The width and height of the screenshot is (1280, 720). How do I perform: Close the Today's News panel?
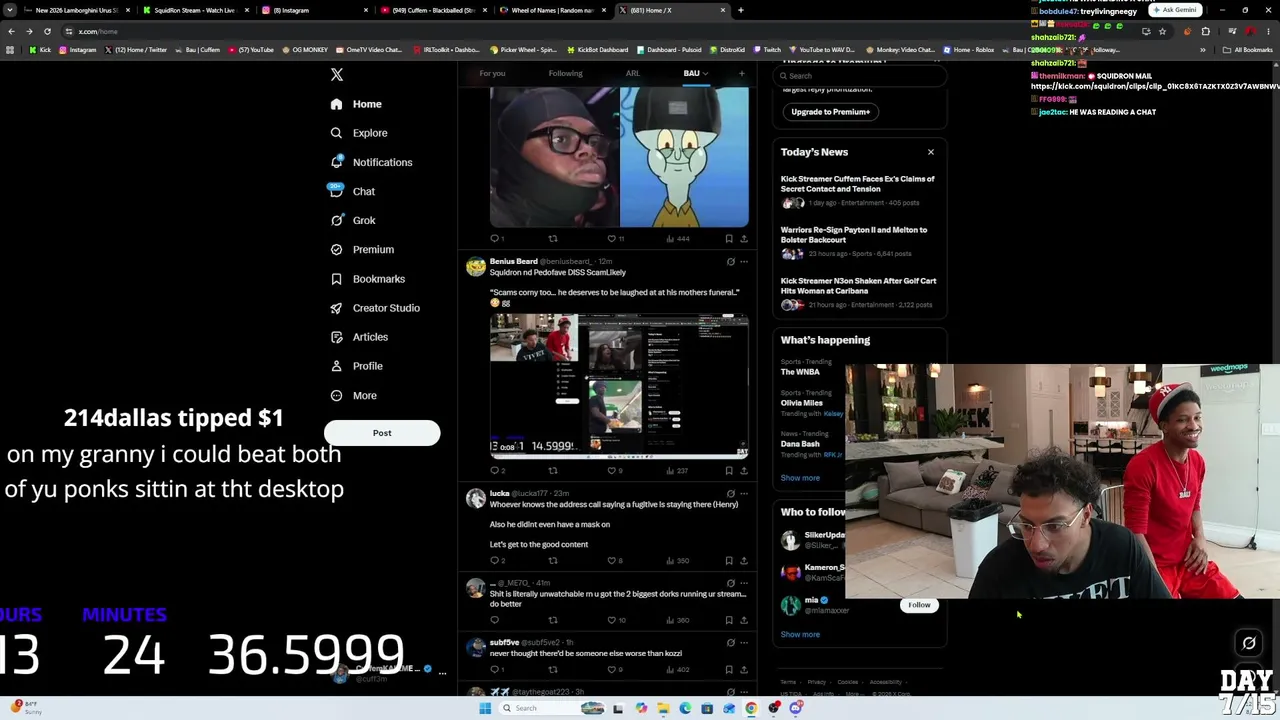click(931, 152)
